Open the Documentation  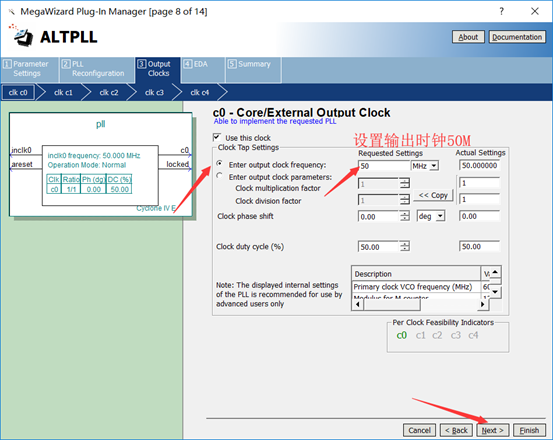517,37
